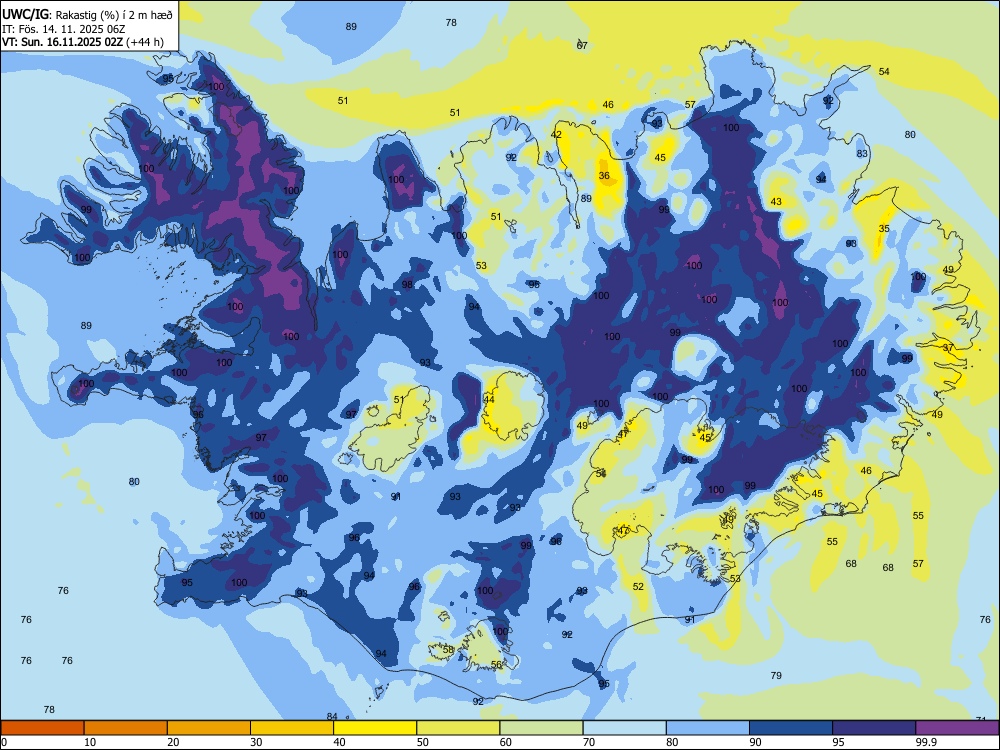1000x750 pixels.
Task: Click the legend tick label '40'
Action: coord(339,742)
